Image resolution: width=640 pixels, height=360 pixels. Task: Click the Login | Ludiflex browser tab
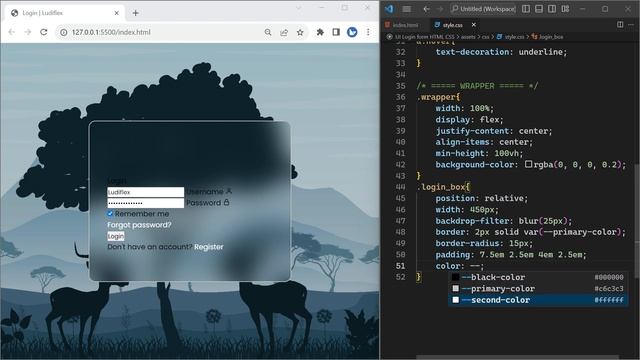point(65,13)
